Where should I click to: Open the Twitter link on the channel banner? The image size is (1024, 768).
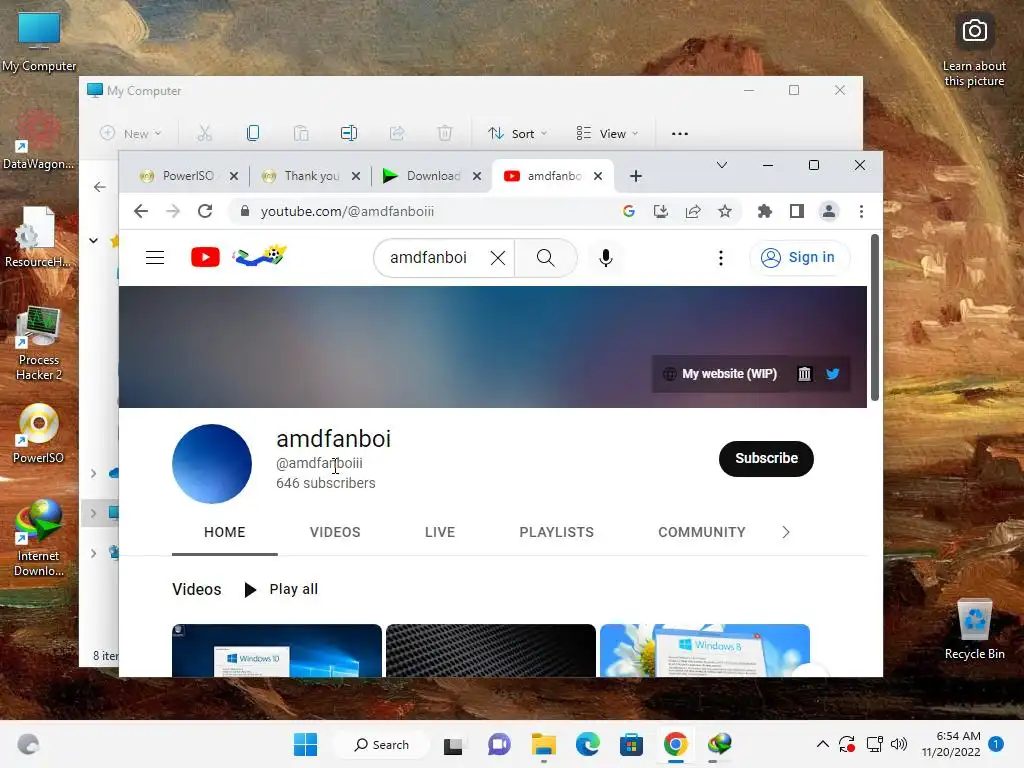point(833,374)
